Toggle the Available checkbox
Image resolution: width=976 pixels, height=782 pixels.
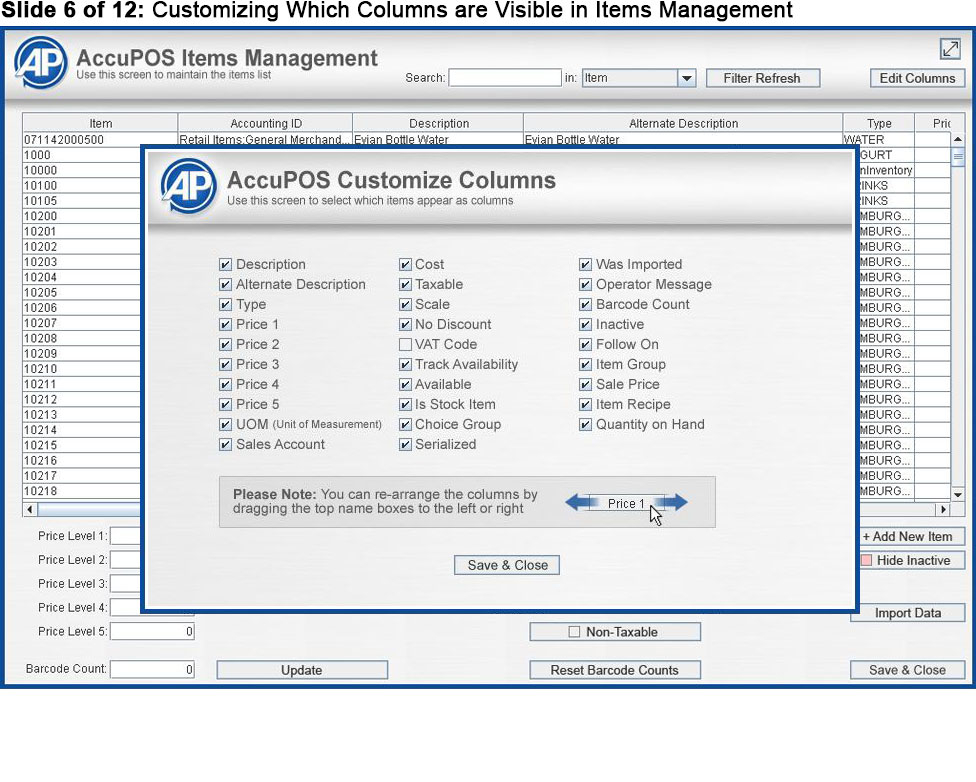pyautogui.click(x=405, y=384)
